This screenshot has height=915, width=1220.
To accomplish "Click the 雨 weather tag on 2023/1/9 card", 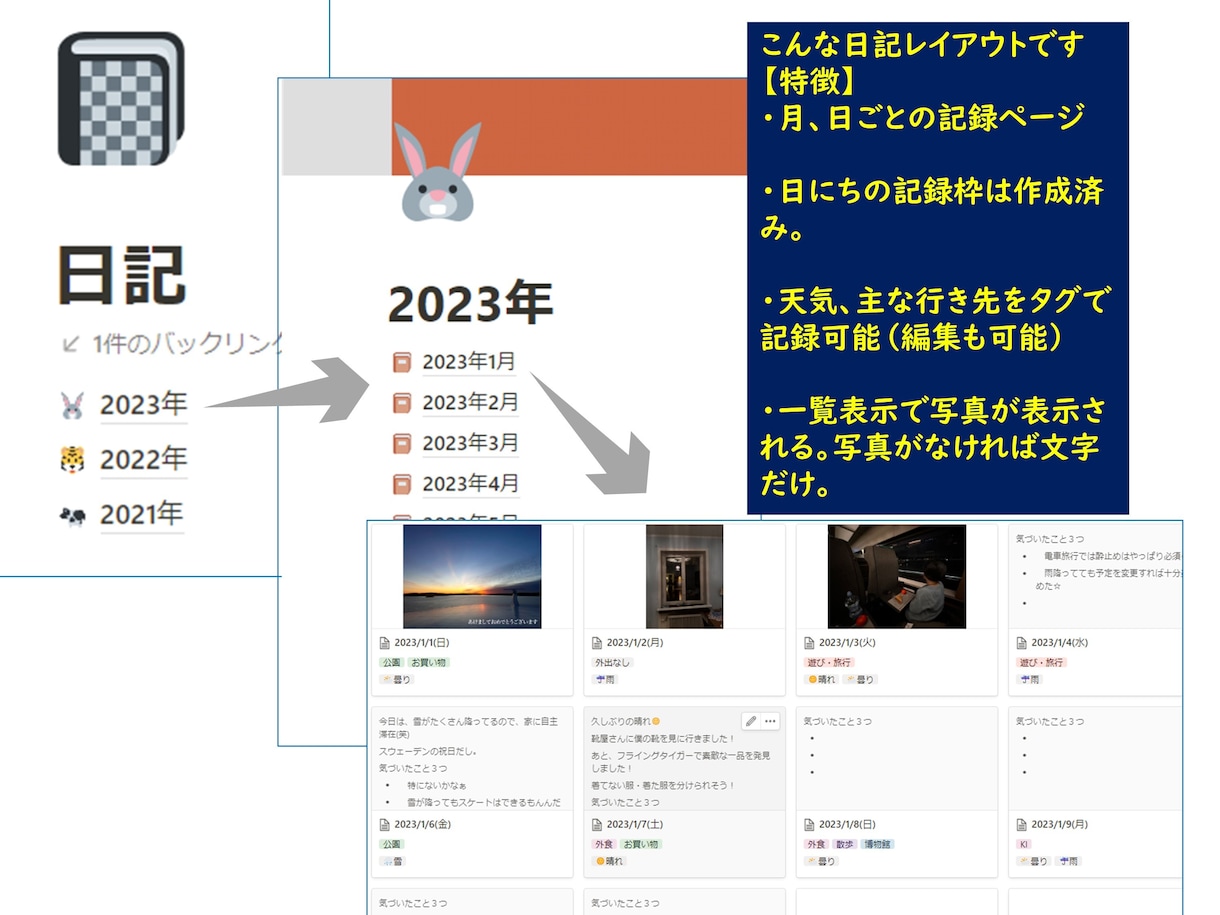I will coord(1068,861).
